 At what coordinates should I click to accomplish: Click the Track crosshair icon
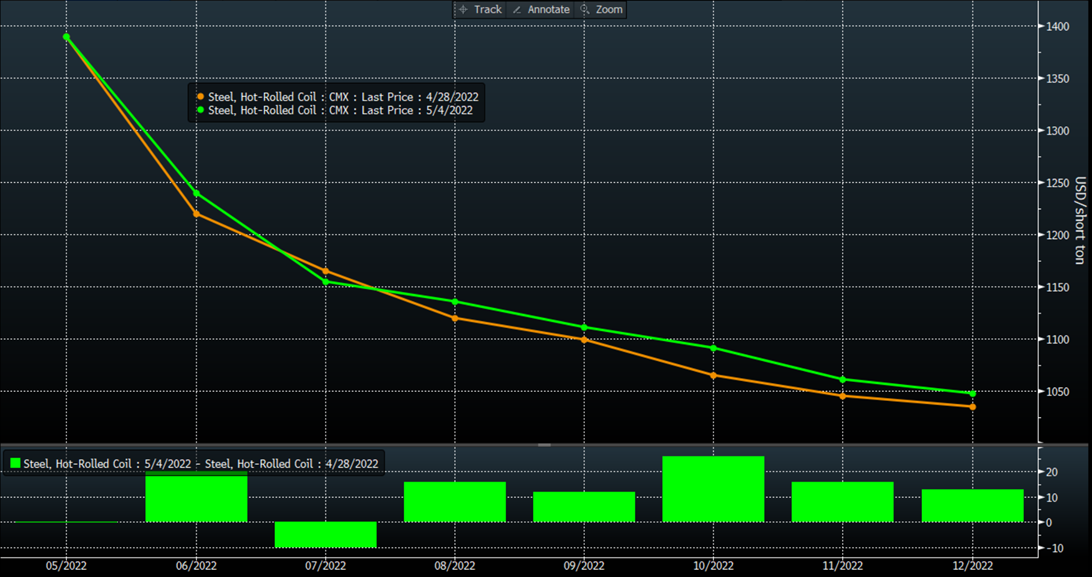pyautogui.click(x=463, y=10)
